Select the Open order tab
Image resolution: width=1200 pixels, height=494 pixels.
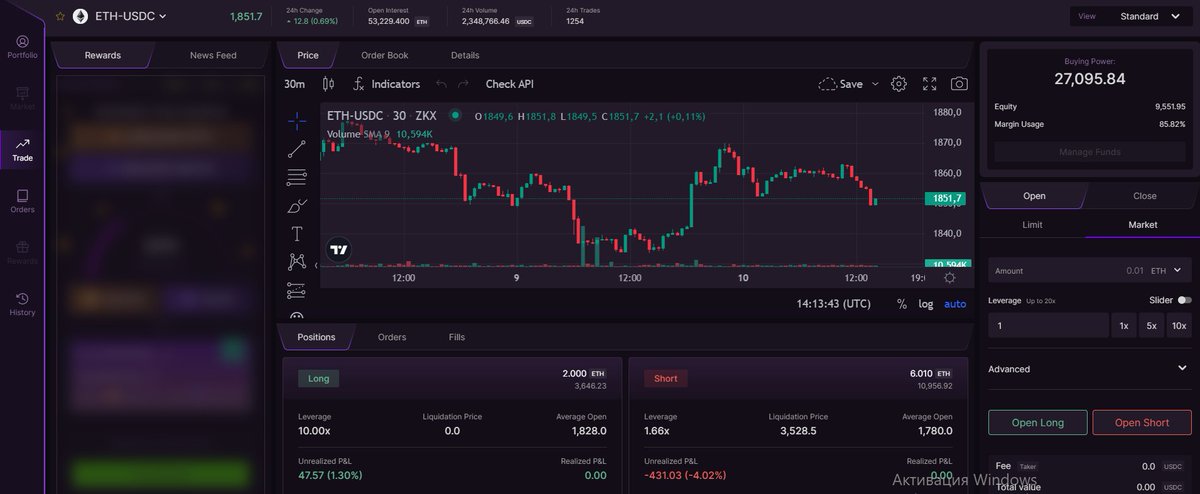click(1034, 196)
